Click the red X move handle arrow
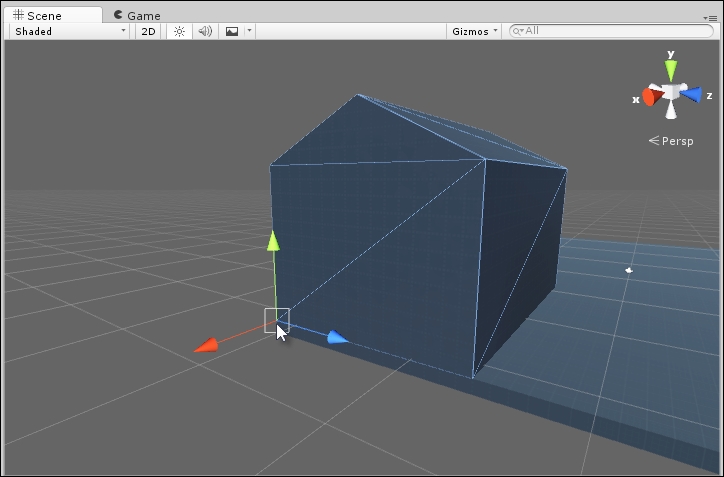Viewport: 724px width, 477px height. 206,346
